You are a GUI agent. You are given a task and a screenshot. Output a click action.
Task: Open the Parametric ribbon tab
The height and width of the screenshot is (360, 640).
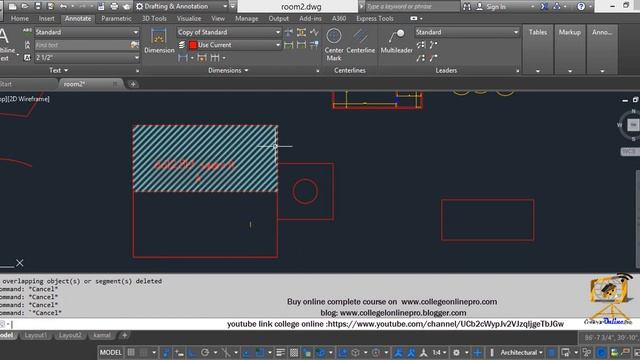116,18
